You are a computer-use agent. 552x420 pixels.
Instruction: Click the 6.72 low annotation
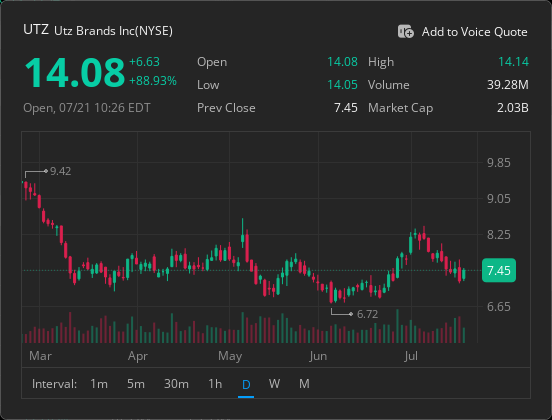click(x=367, y=314)
